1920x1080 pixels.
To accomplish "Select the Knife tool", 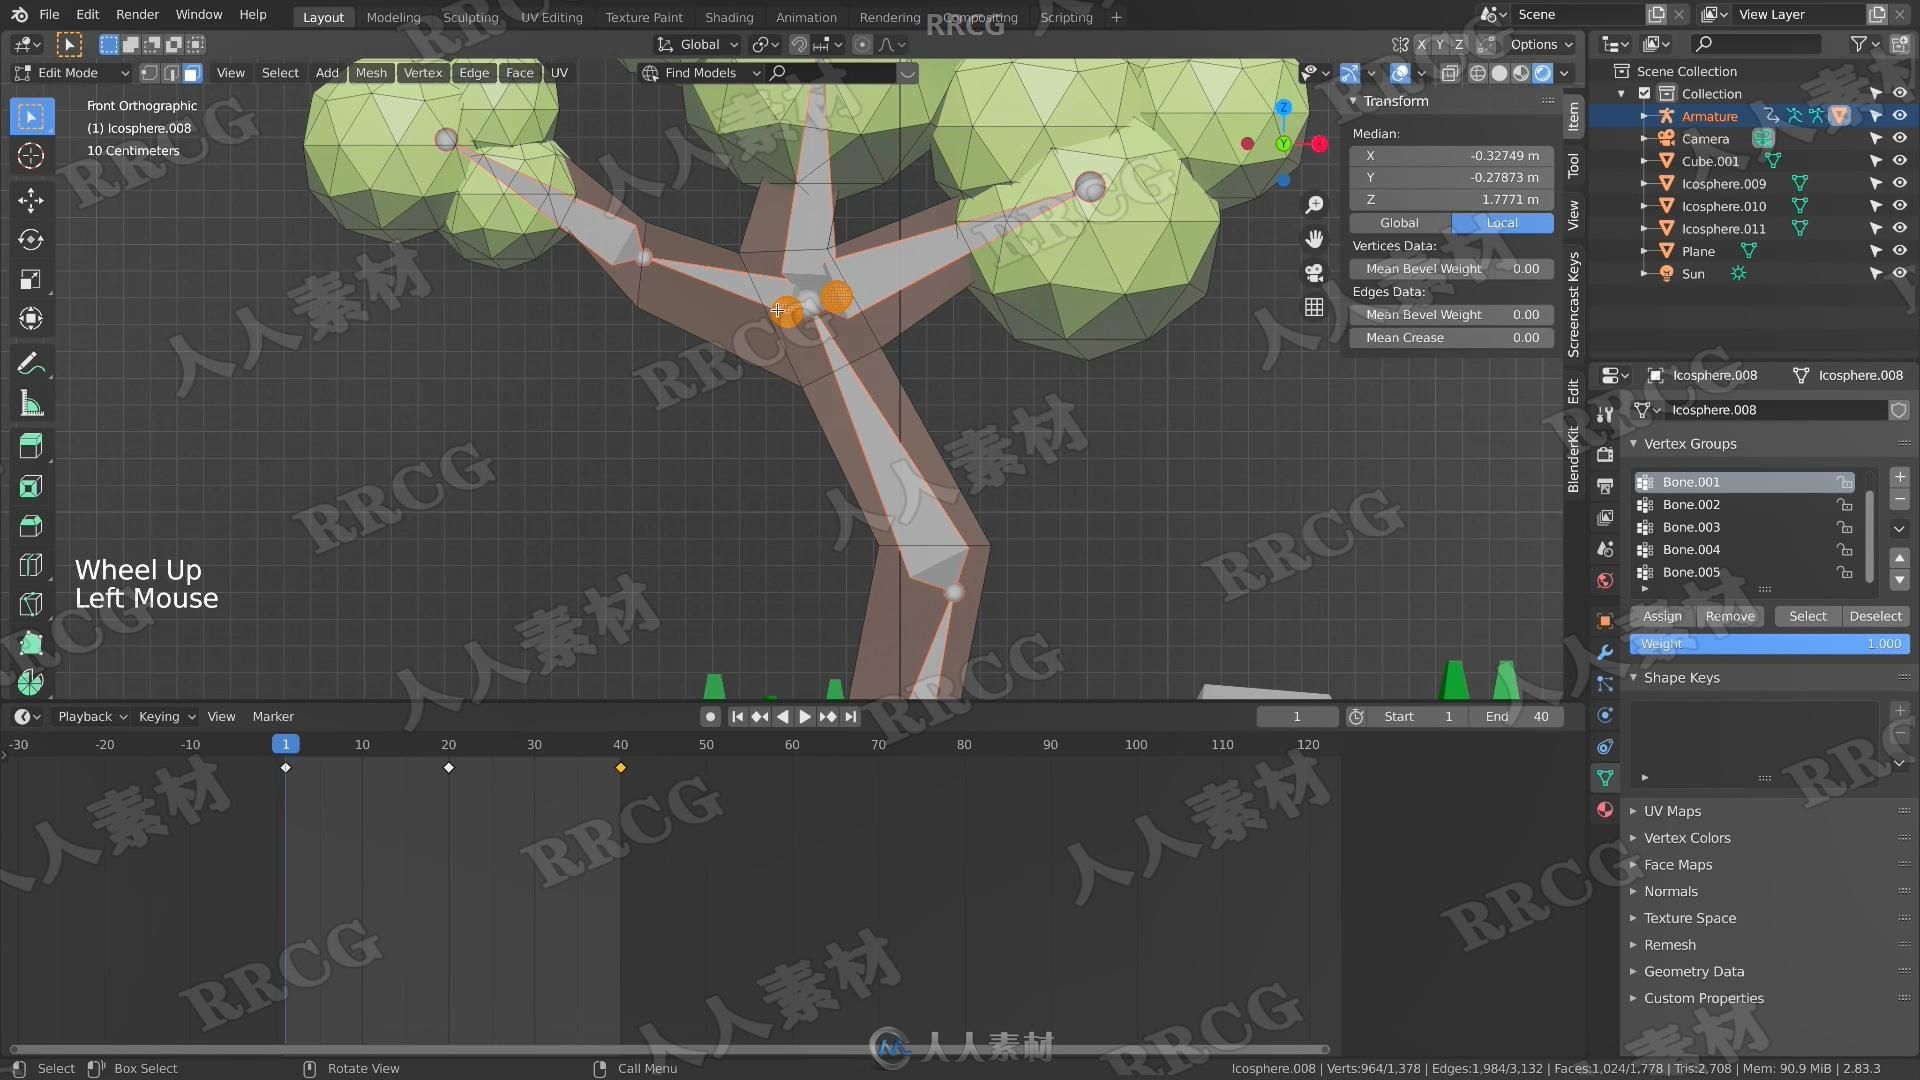I will [31, 605].
